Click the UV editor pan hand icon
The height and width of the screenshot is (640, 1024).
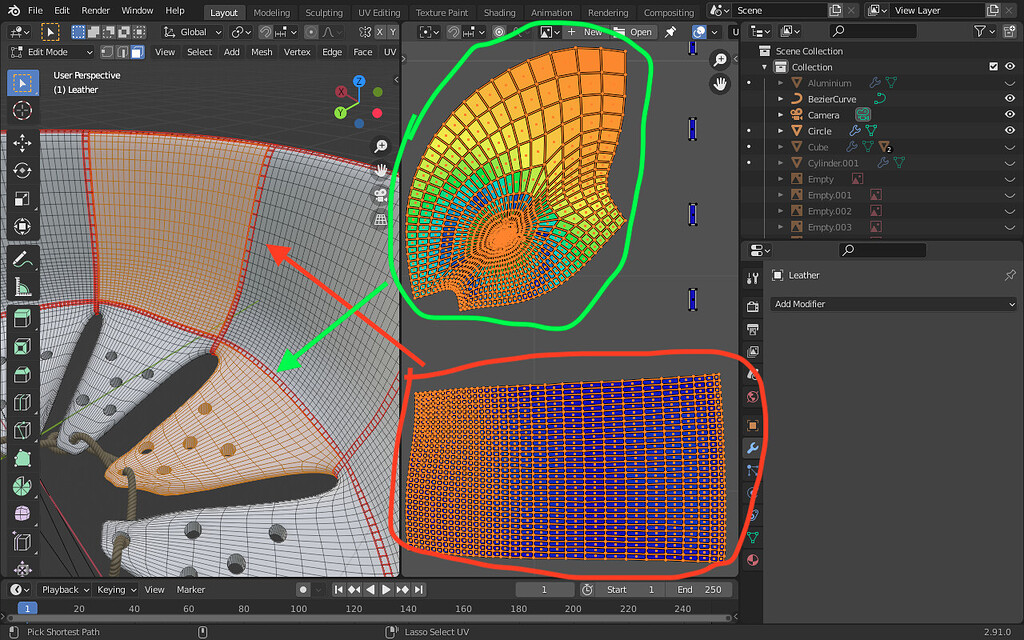(x=720, y=84)
